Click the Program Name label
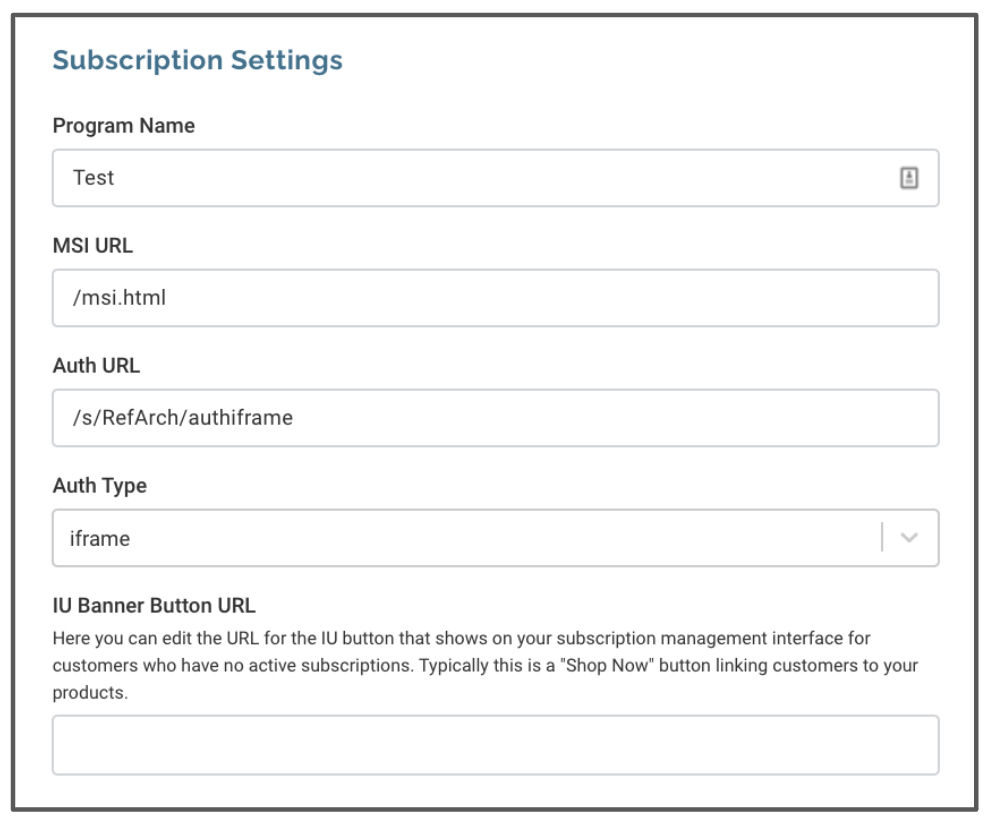 (x=124, y=126)
